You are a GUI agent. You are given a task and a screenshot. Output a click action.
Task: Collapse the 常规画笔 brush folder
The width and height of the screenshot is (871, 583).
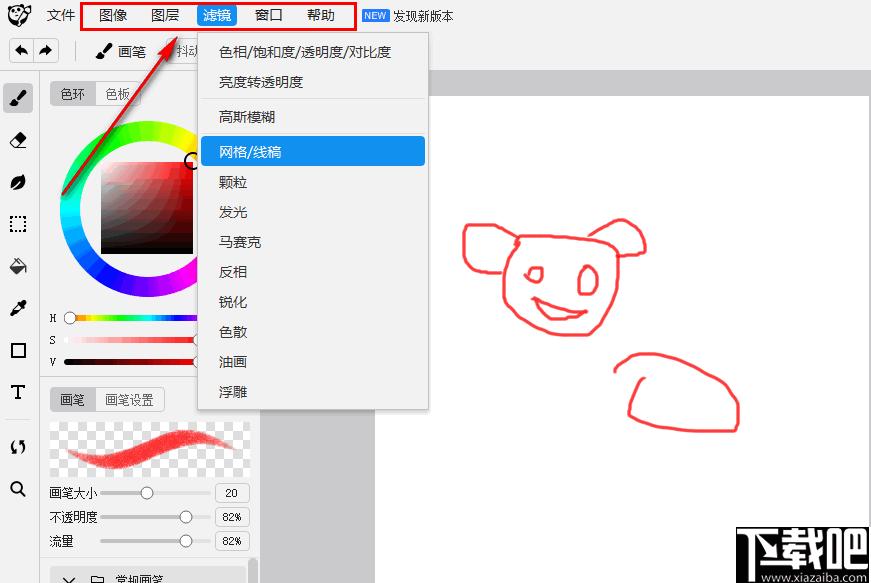click(x=69, y=578)
